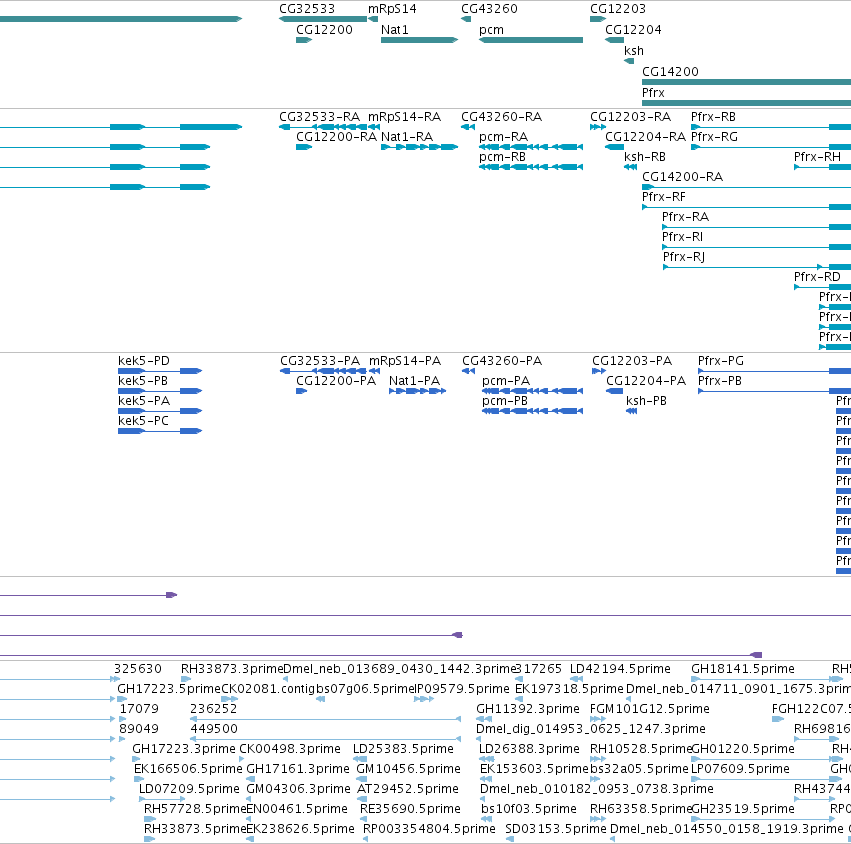This screenshot has width=851, height=844.
Task: Click protein CG32533-PA label
Action: pyautogui.click(x=320, y=361)
